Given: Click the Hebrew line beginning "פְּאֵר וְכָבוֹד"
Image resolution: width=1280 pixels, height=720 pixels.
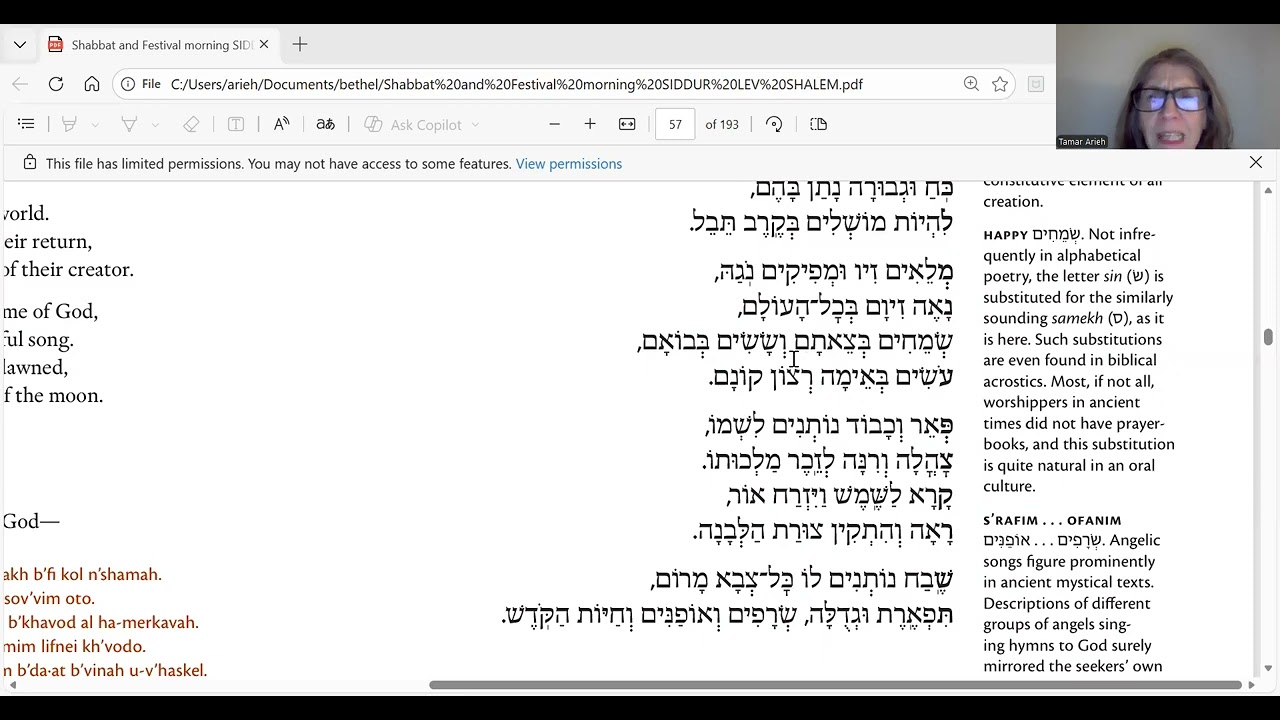Looking at the screenshot, I should coord(829,426).
